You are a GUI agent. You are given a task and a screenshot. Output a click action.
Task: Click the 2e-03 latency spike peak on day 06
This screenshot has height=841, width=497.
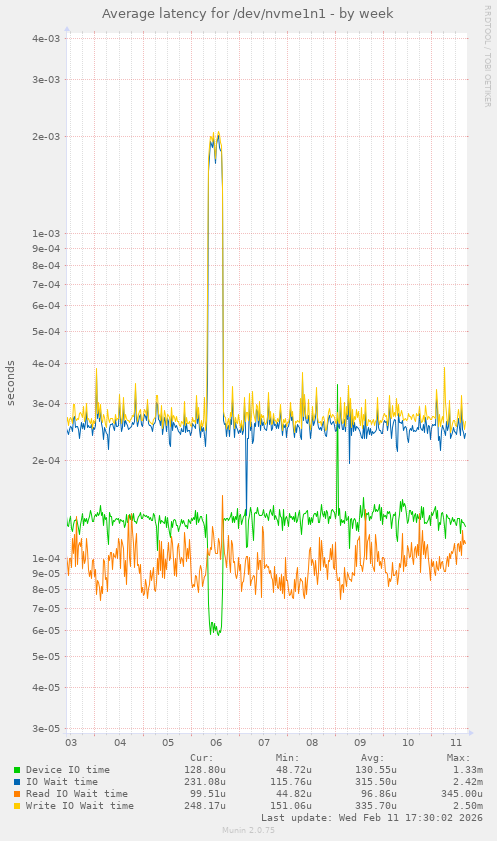(216, 137)
